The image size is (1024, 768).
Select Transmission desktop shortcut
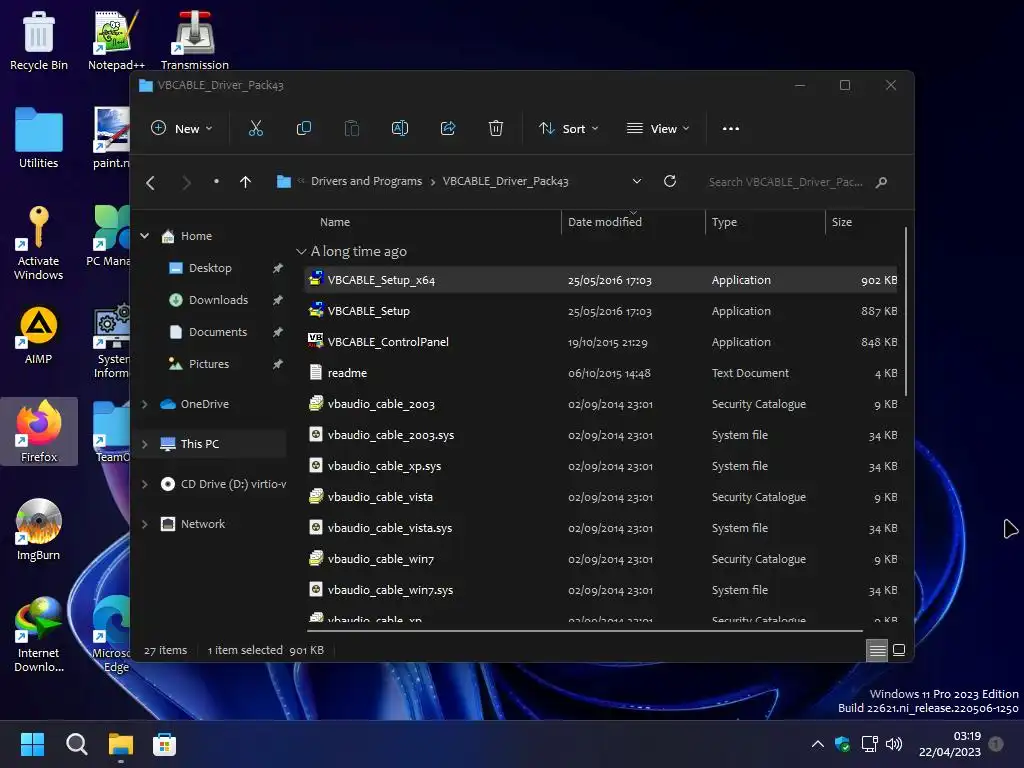[x=195, y=40]
